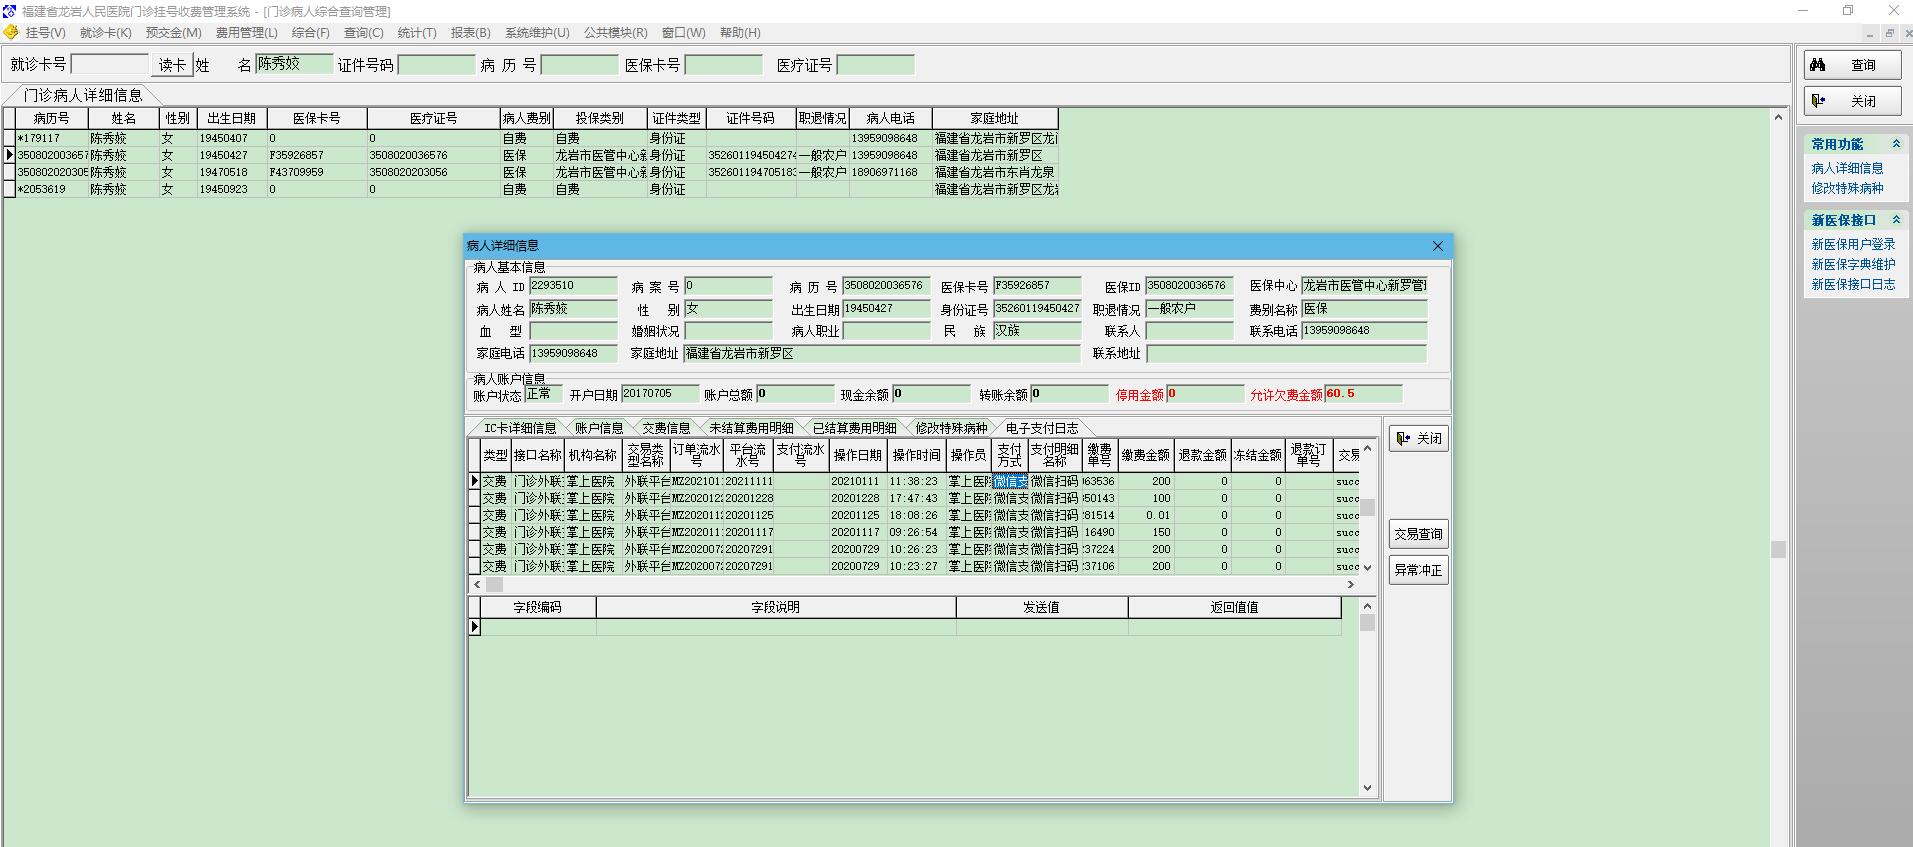Focus the 就诊卡号 input field
Viewport: 1913px width, 847px height.
[110, 65]
